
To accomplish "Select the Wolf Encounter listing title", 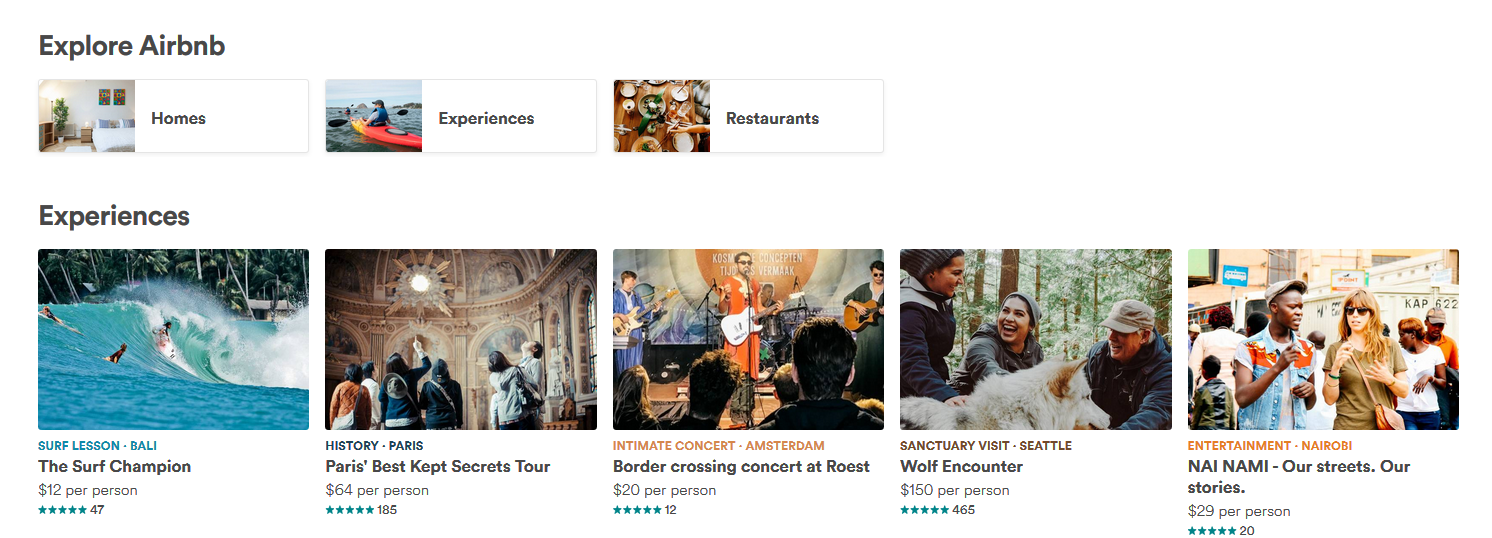I will [x=961, y=466].
